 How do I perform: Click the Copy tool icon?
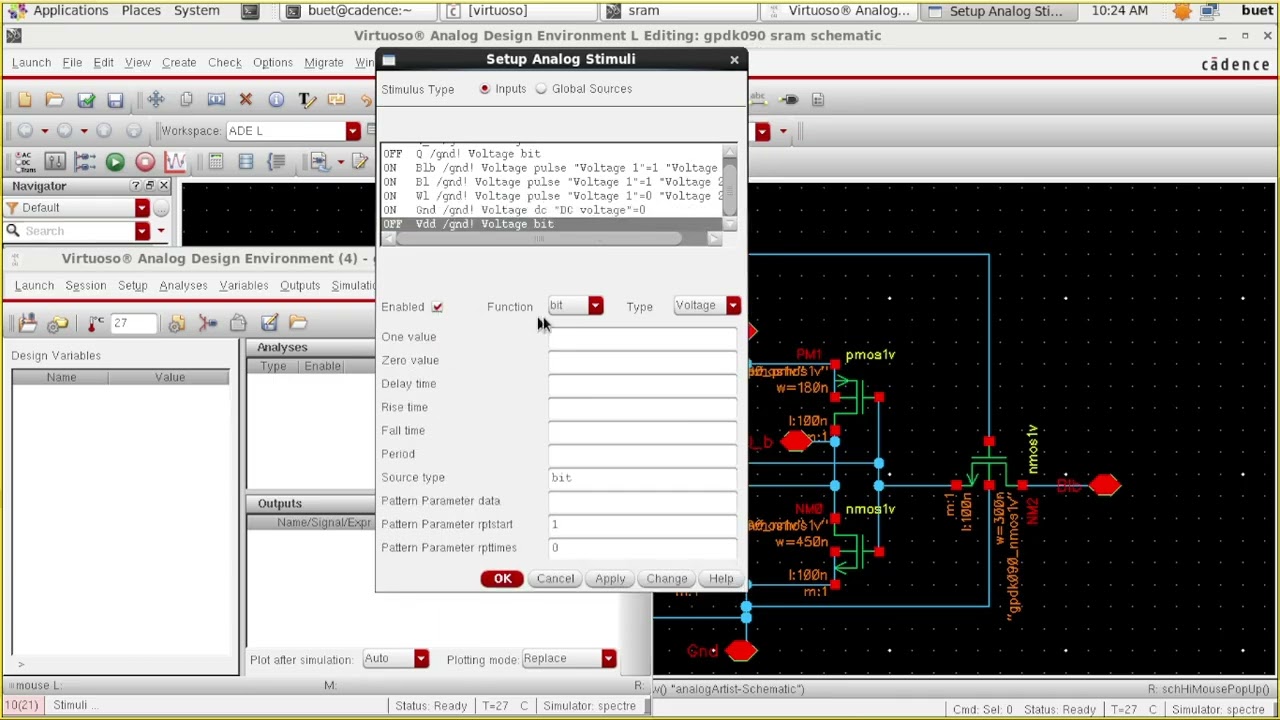click(x=186, y=100)
